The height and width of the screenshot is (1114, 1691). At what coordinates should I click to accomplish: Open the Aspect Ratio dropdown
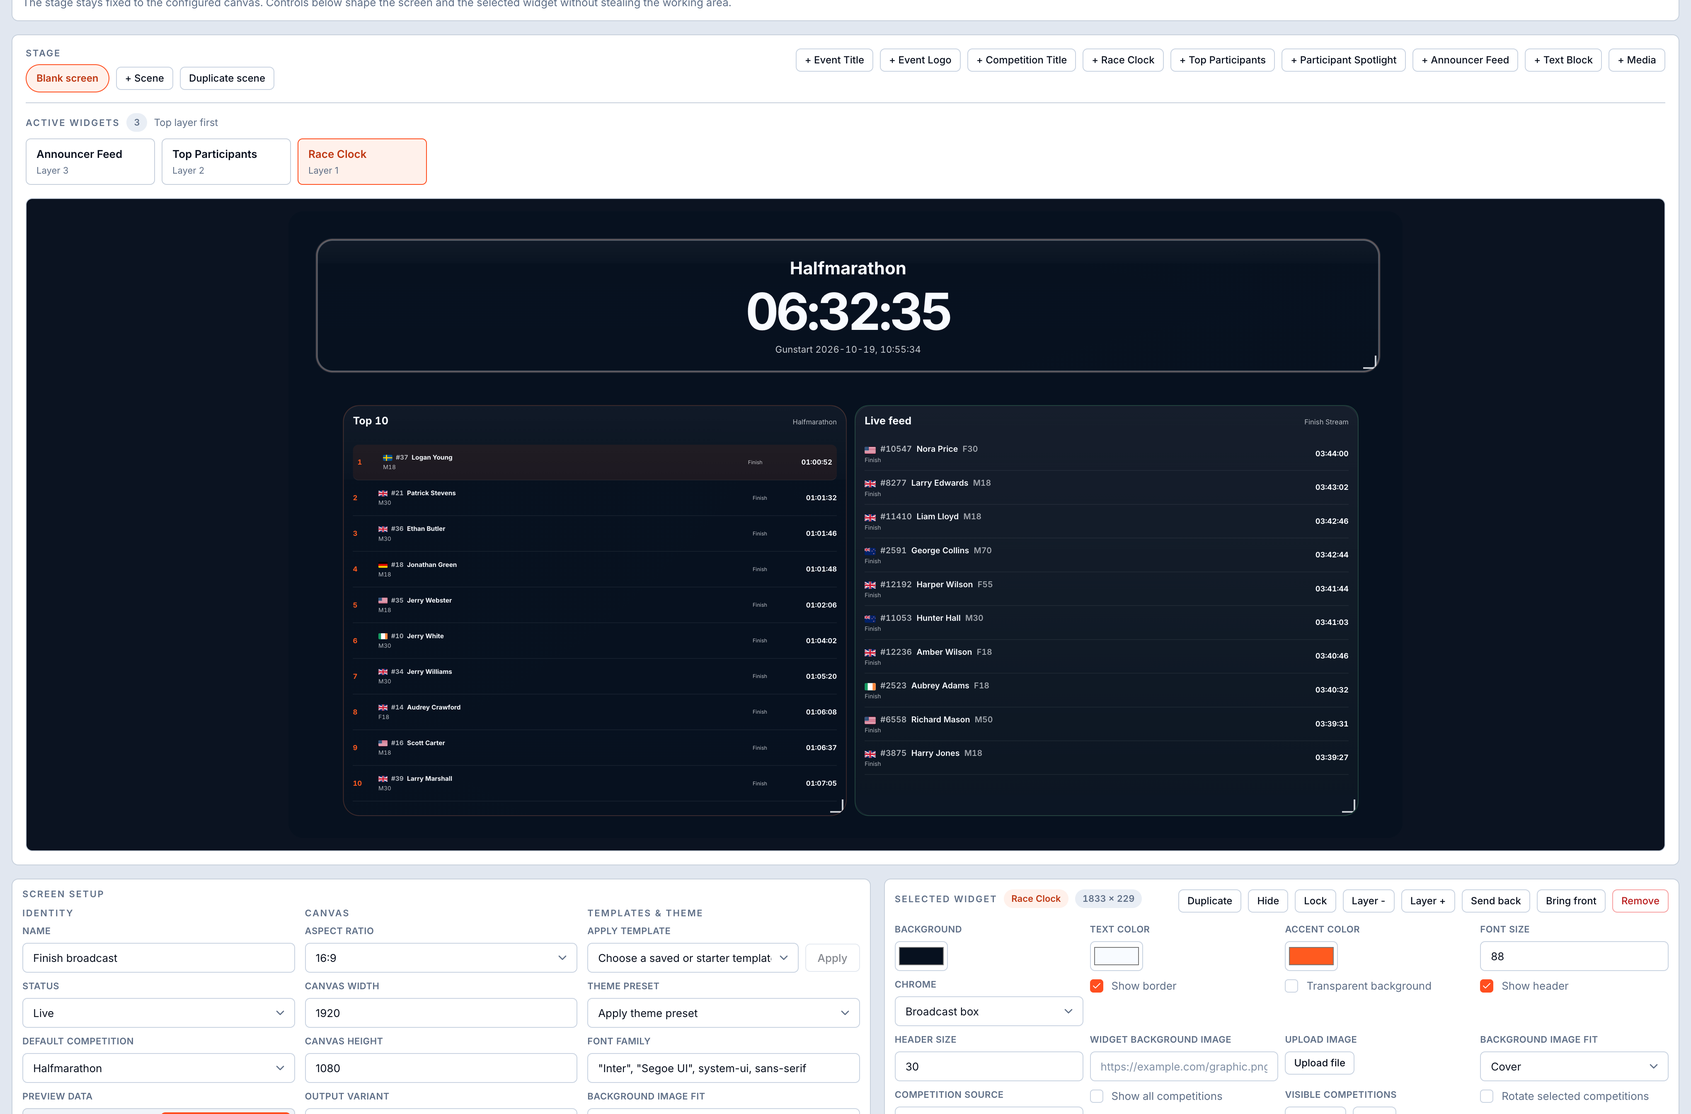[441, 958]
